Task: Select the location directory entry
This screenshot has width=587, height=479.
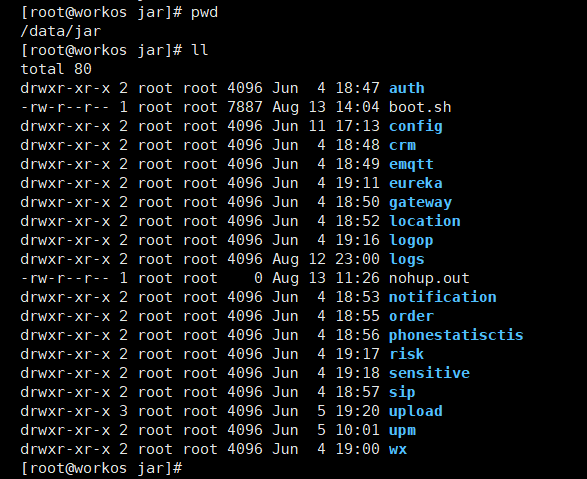Action: pos(425,221)
